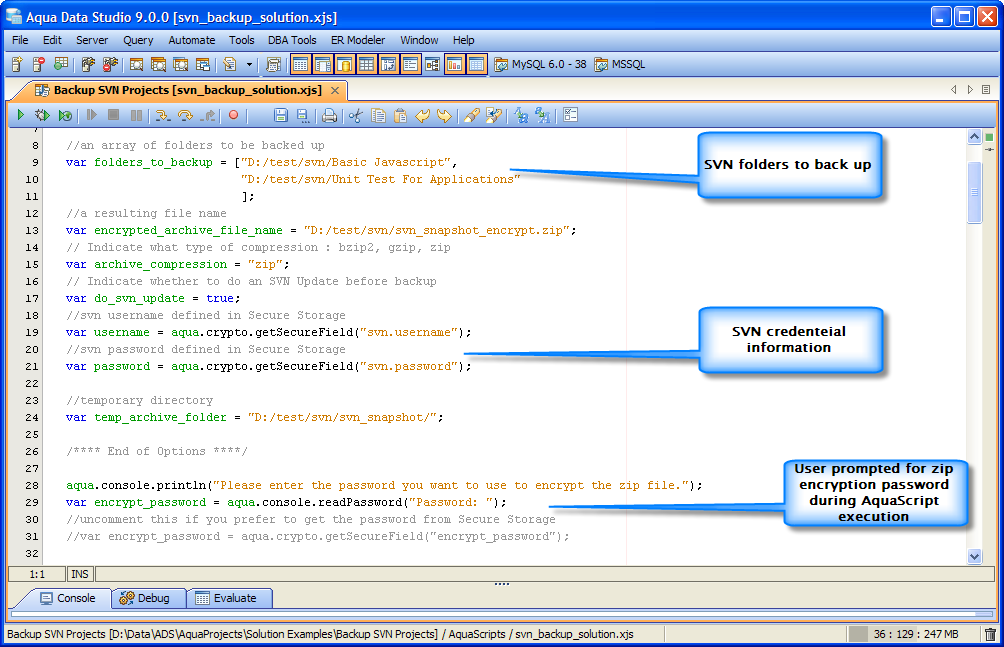Click the vertical scrollbar thumb in the editor

975,192
